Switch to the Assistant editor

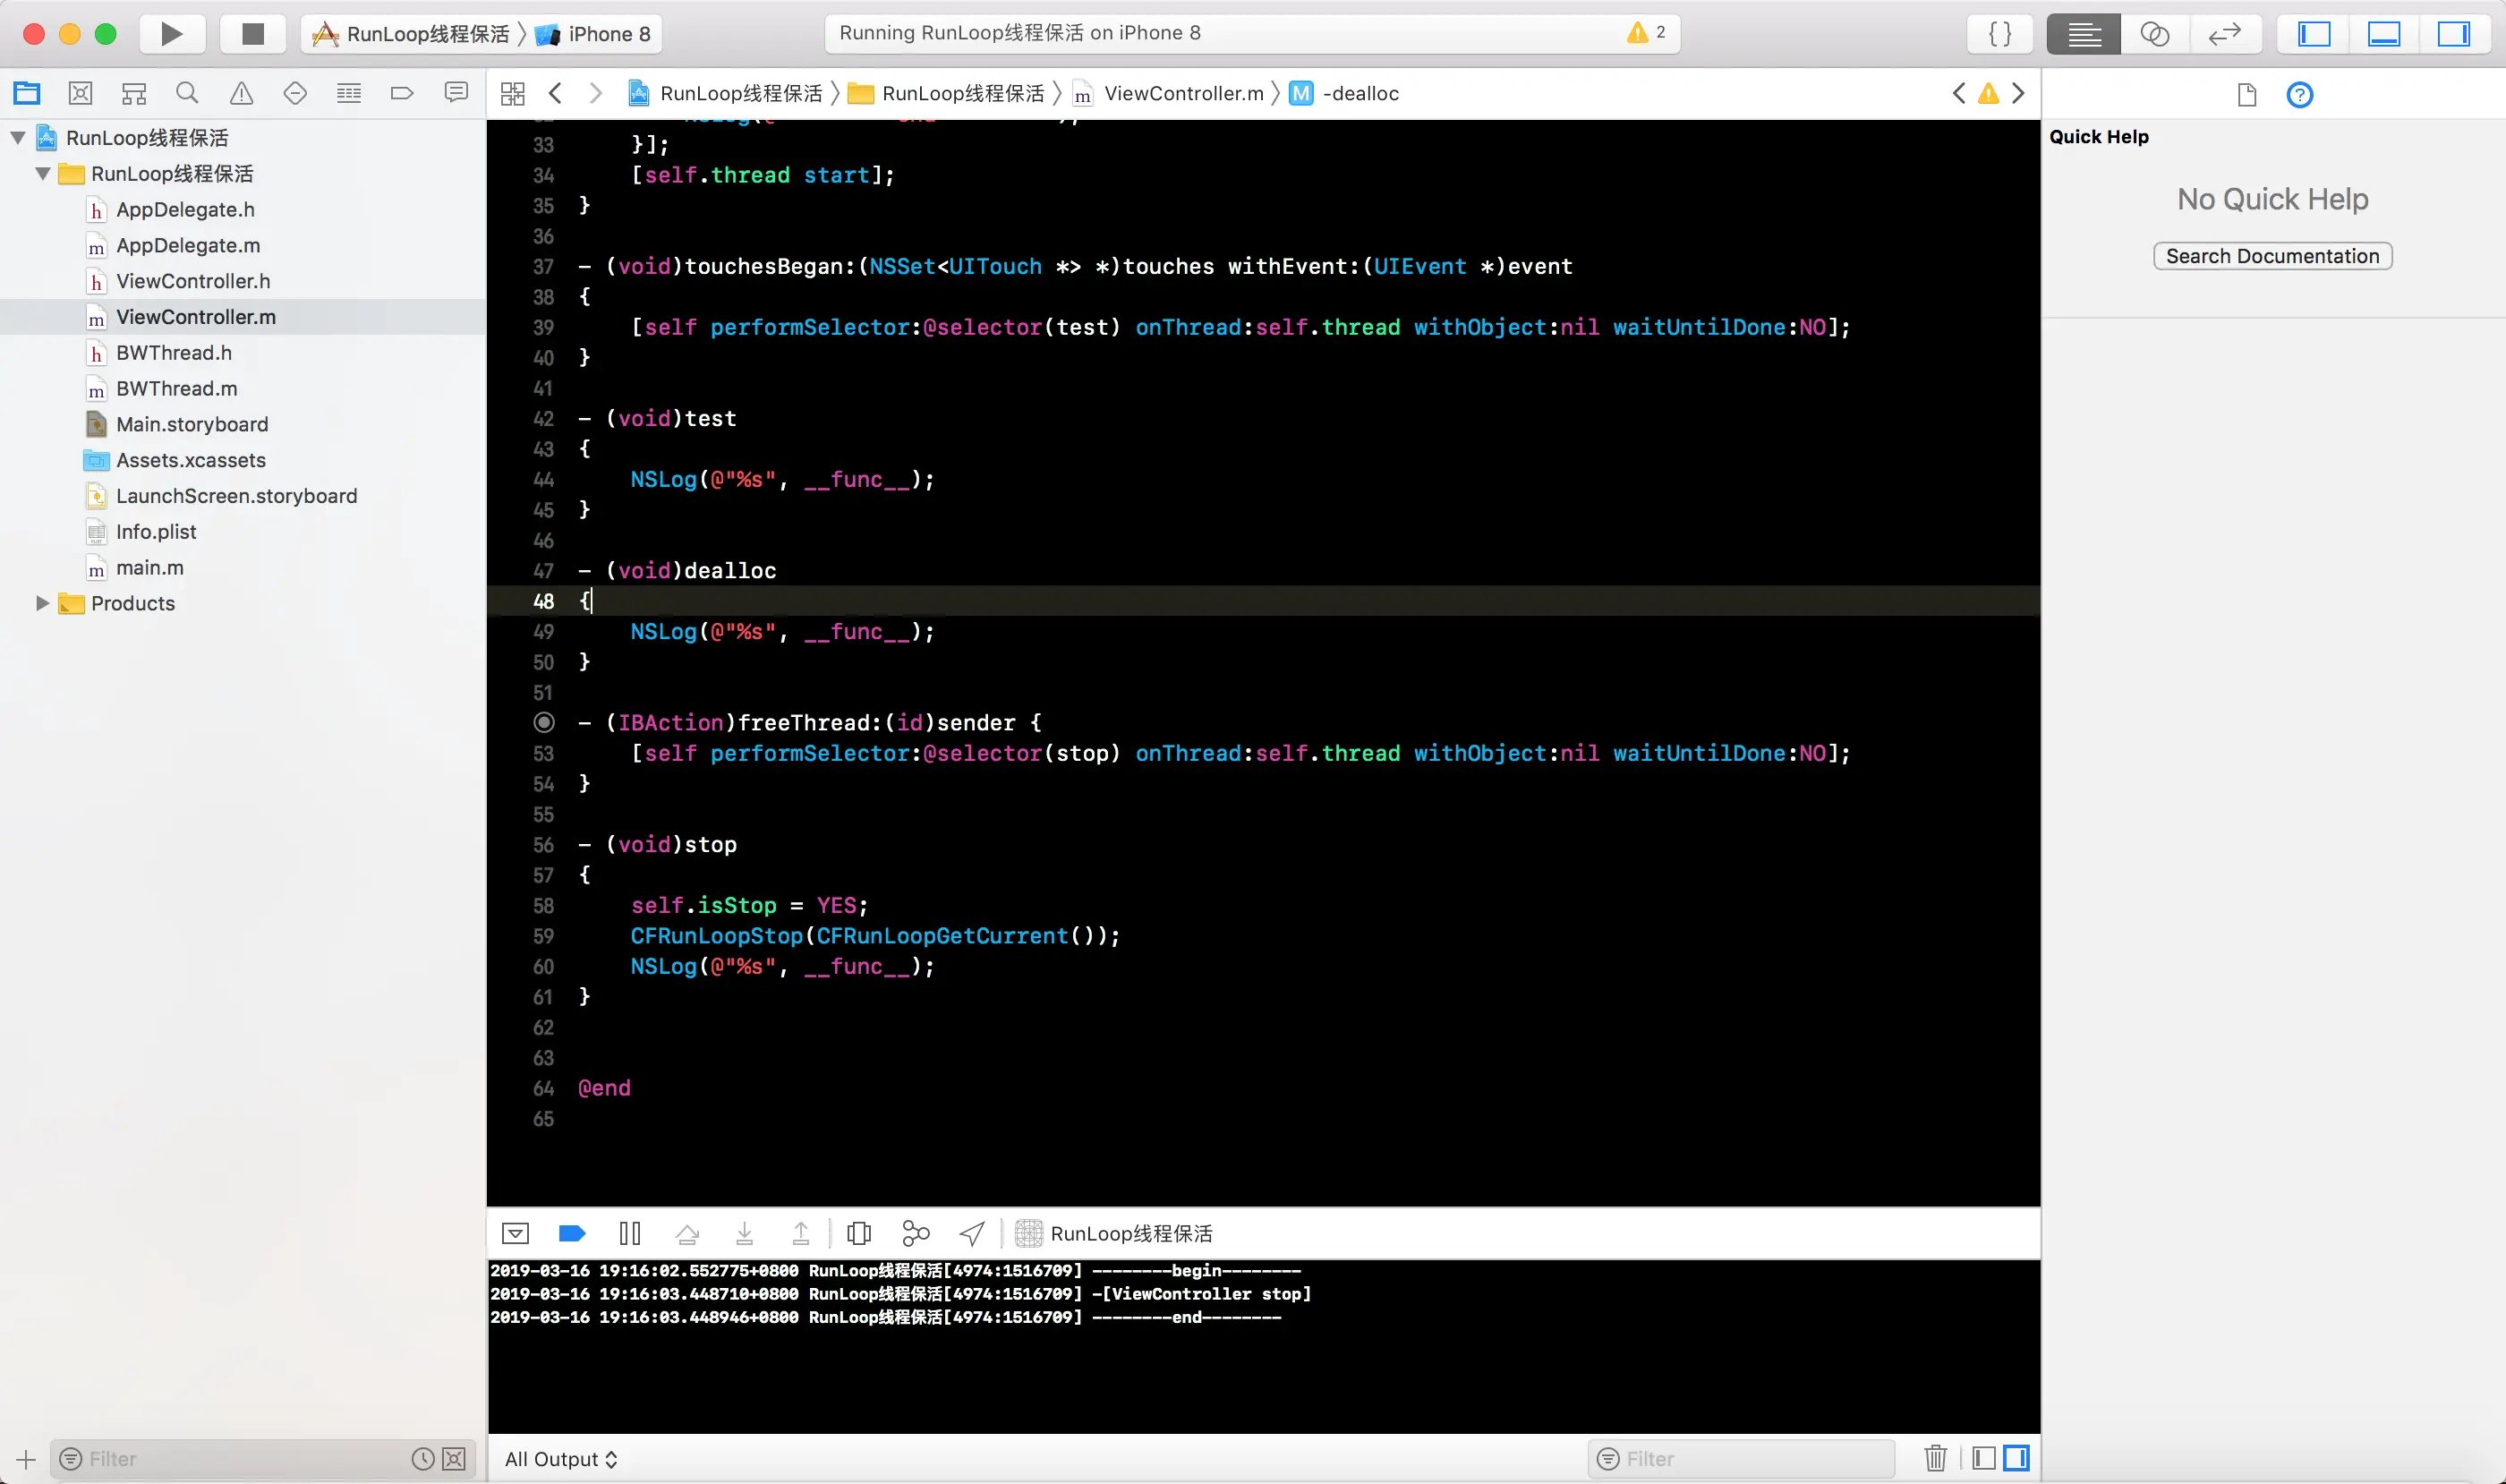[2154, 34]
